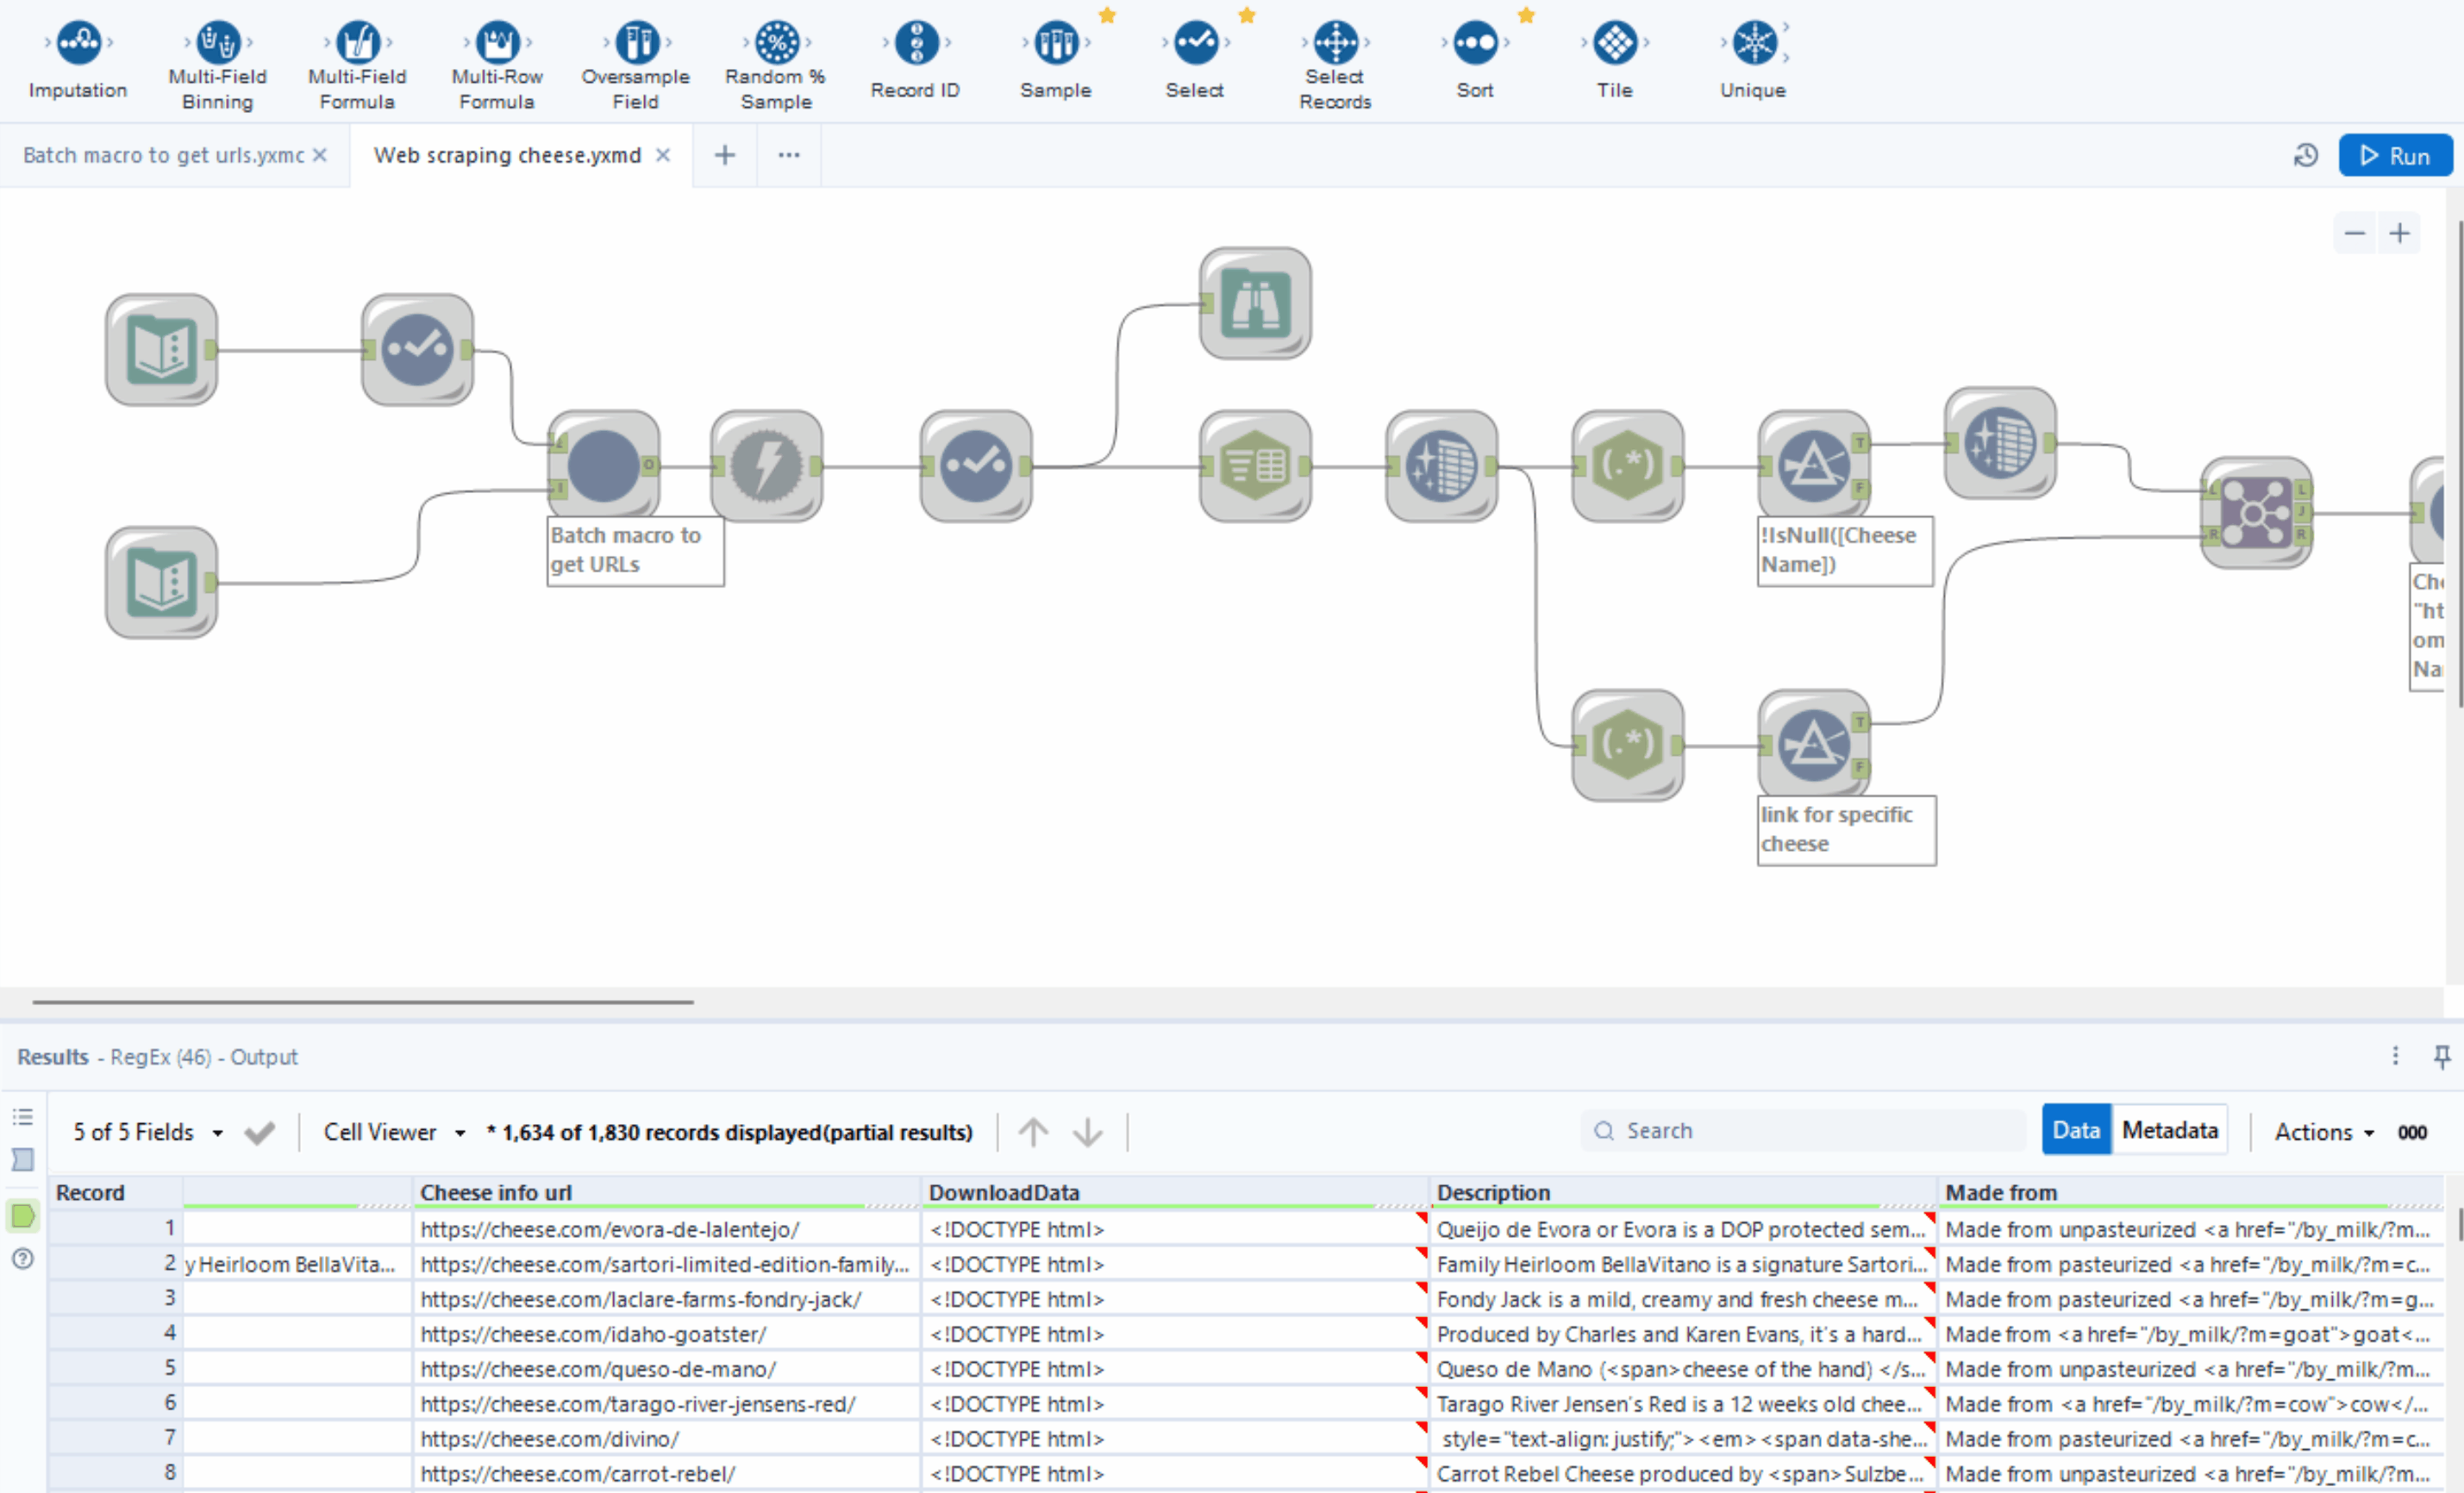Select the Imputation tool icon

point(78,43)
